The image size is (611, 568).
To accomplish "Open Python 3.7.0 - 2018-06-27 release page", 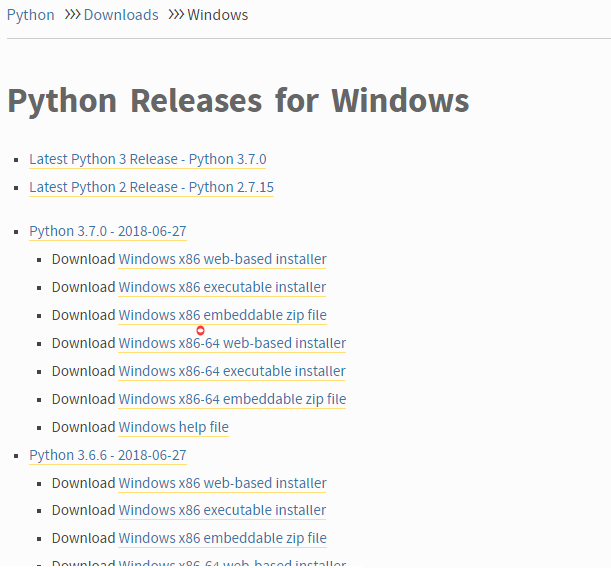I will [108, 231].
